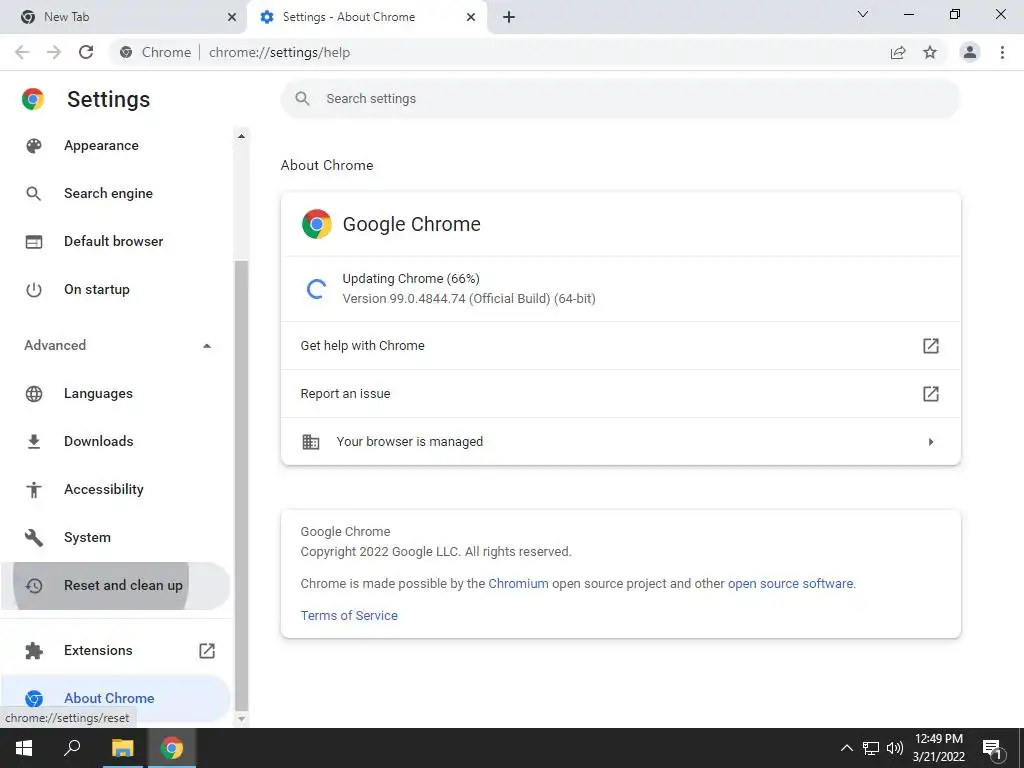Viewport: 1024px width, 768px height.
Task: Click Version 99.0.4844.74 text
Action: [469, 299]
